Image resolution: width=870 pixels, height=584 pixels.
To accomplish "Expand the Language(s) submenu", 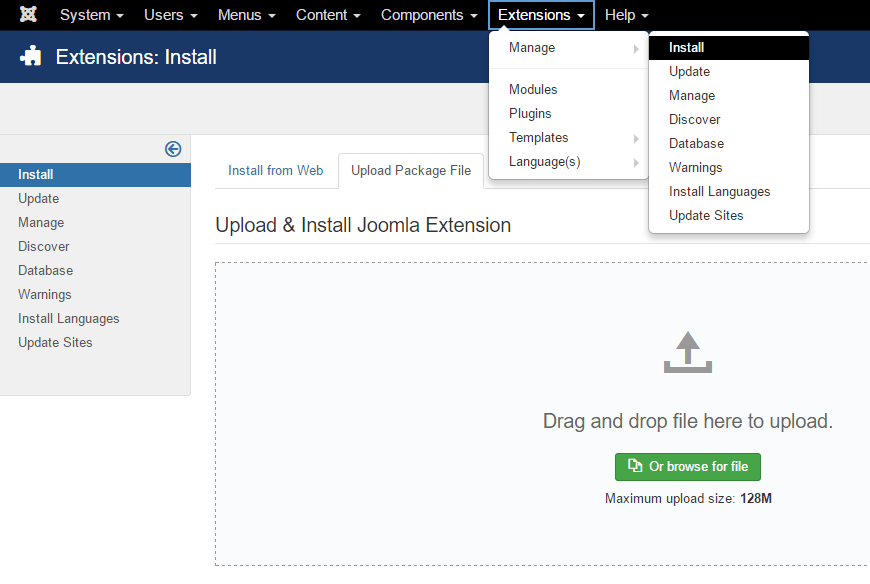I will [569, 162].
